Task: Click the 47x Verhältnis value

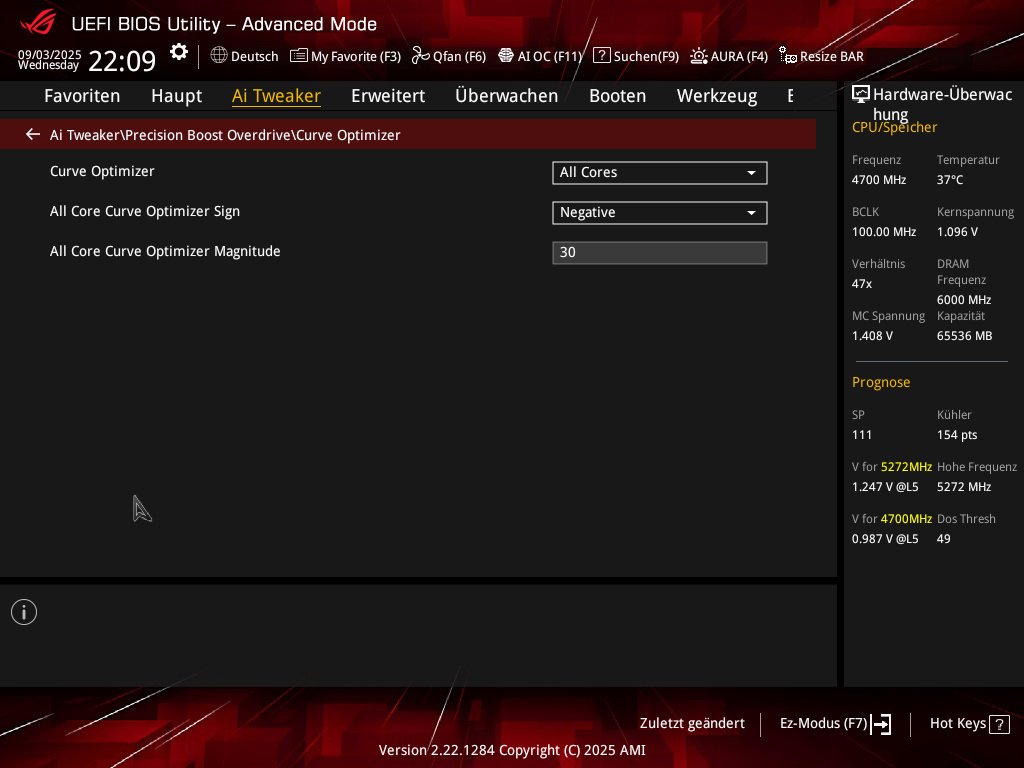Action: coord(862,284)
